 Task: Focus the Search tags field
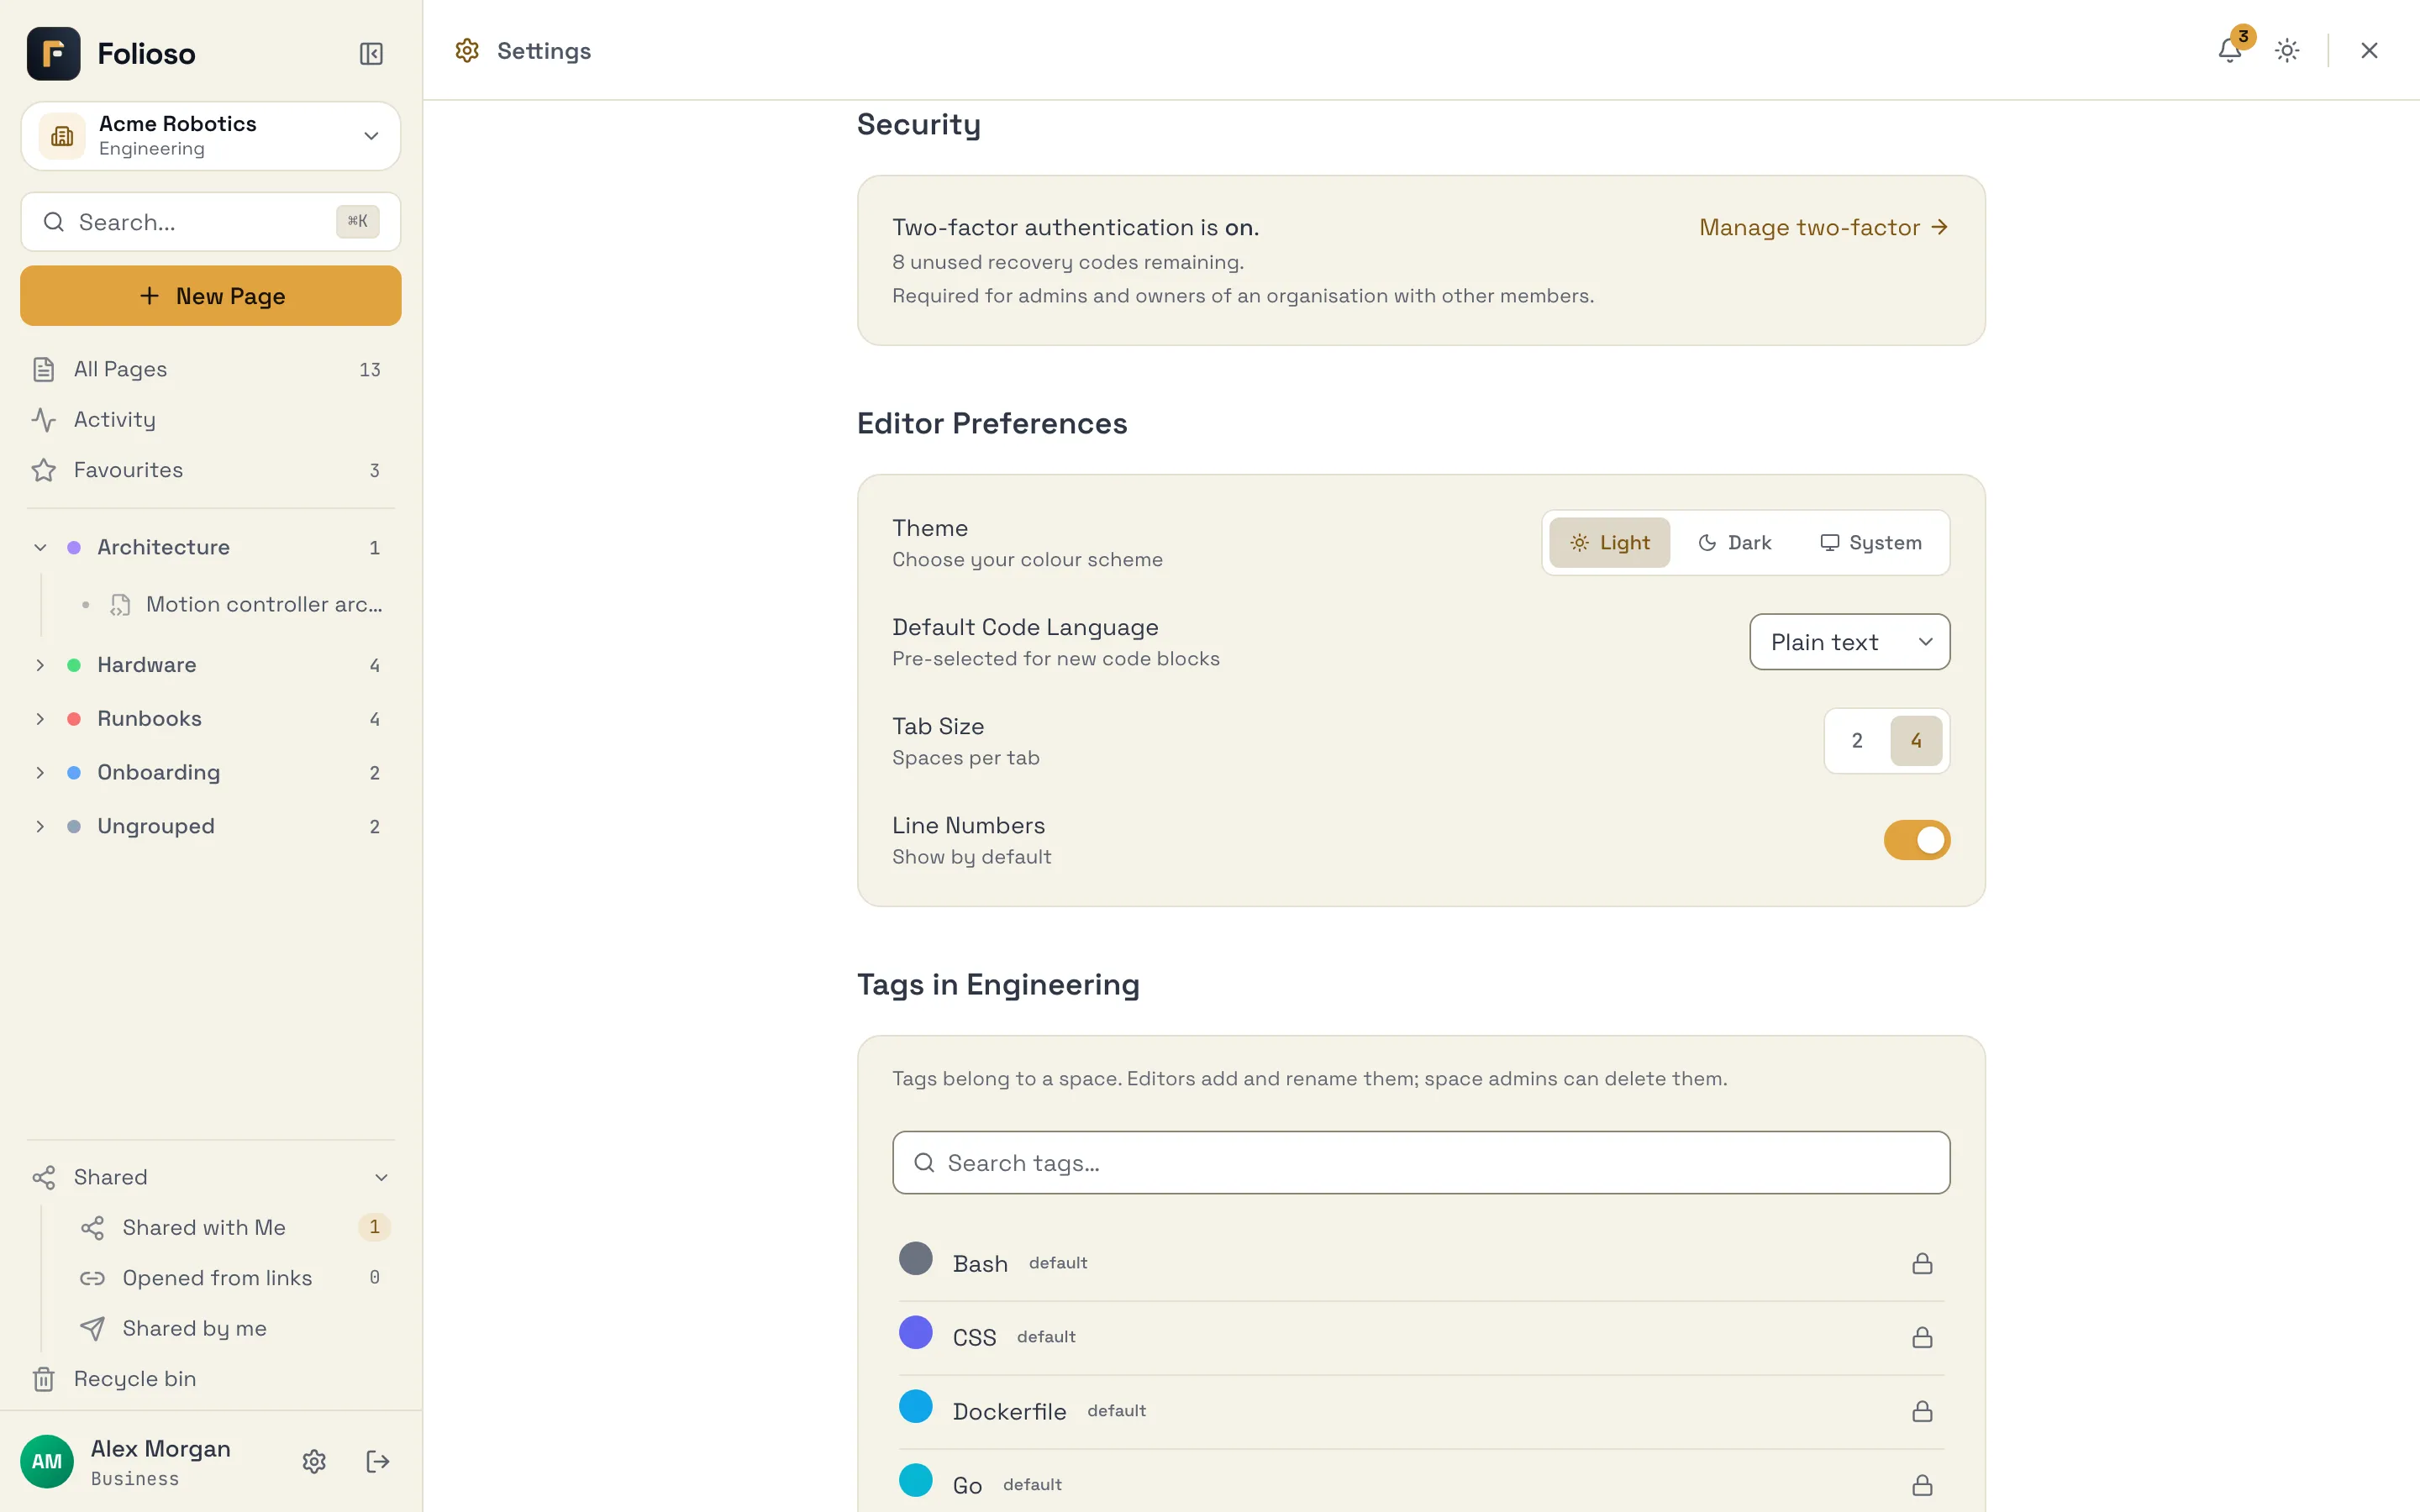click(x=1421, y=1163)
